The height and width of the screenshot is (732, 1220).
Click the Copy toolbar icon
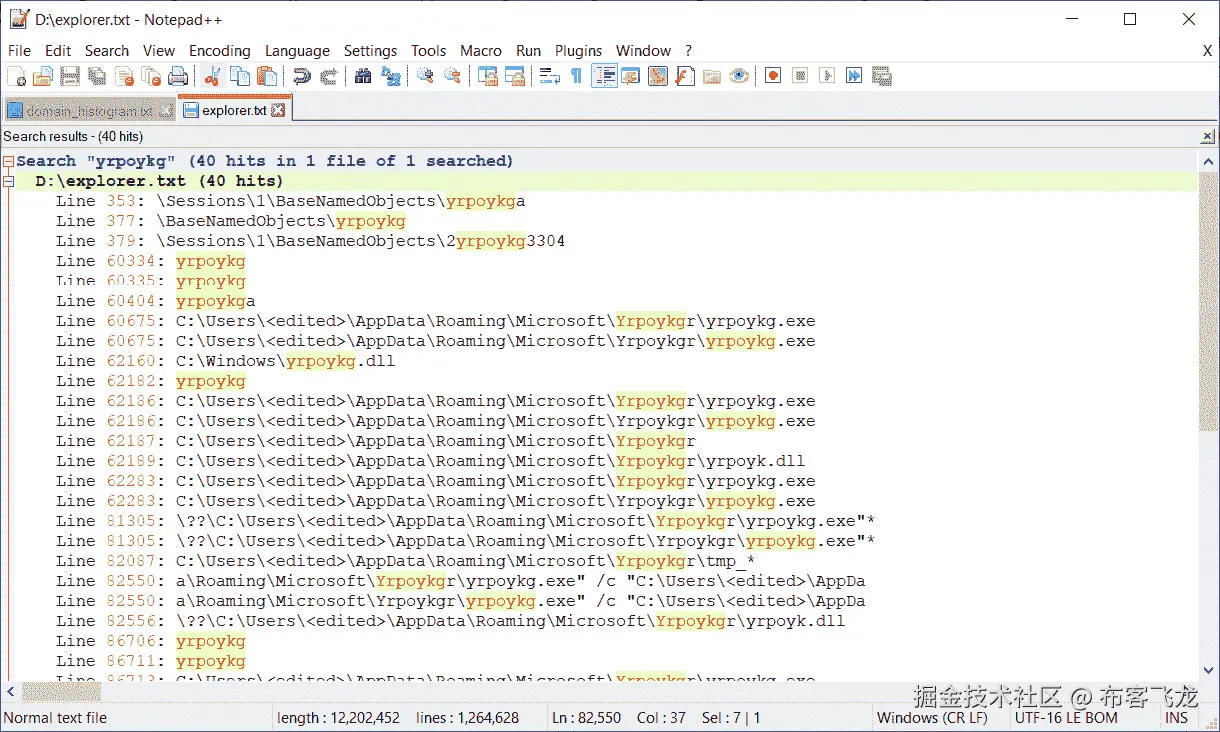tap(240, 76)
